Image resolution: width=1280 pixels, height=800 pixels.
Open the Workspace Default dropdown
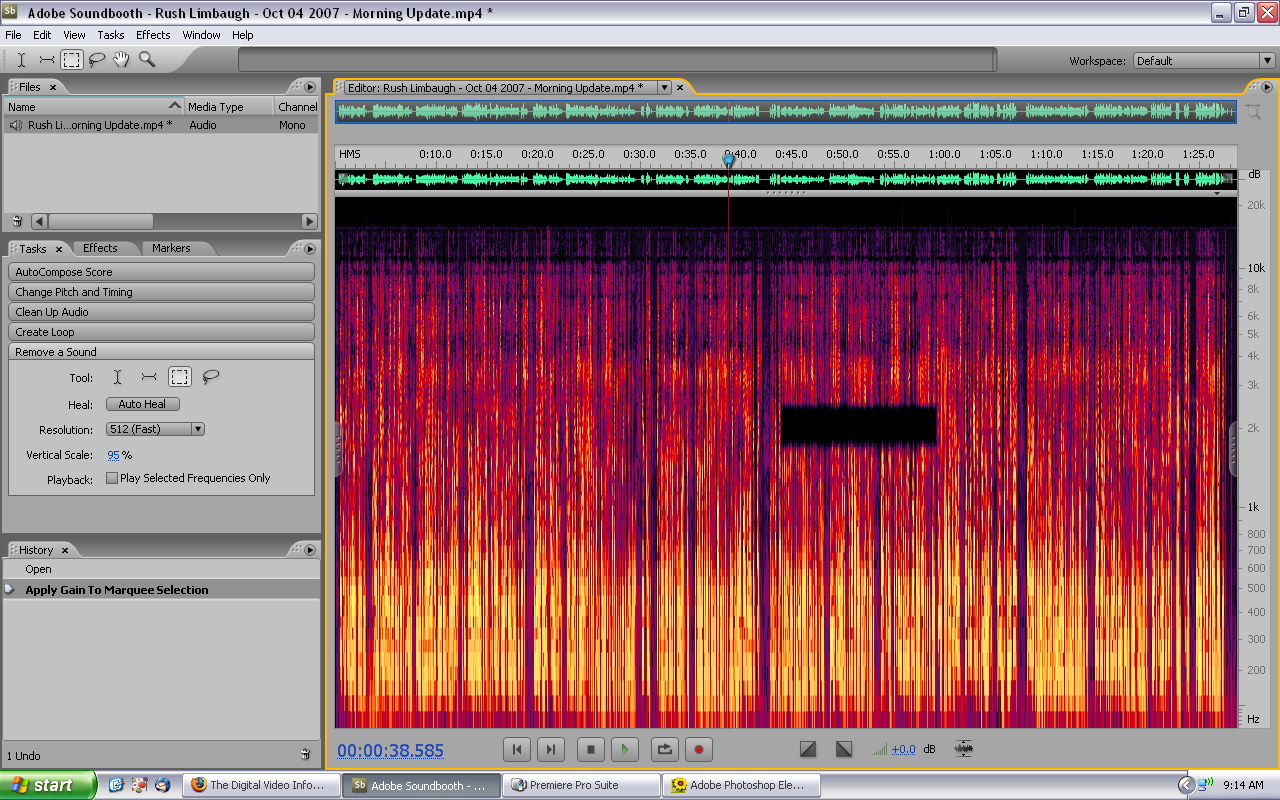(1204, 61)
